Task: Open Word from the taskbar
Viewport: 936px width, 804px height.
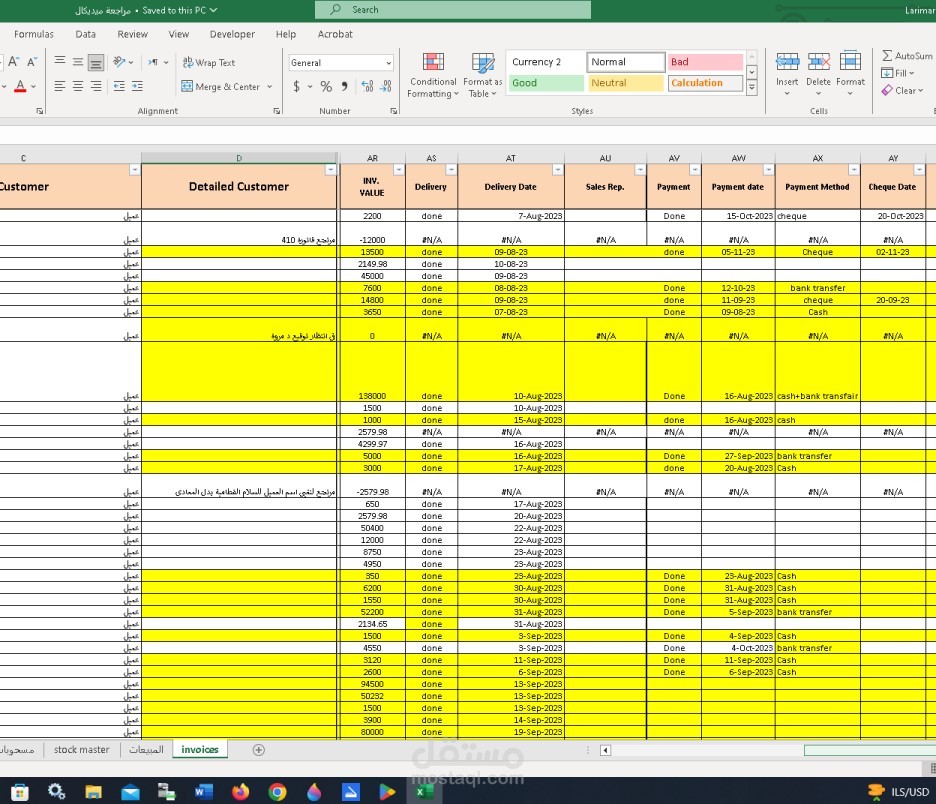Action: tap(204, 791)
